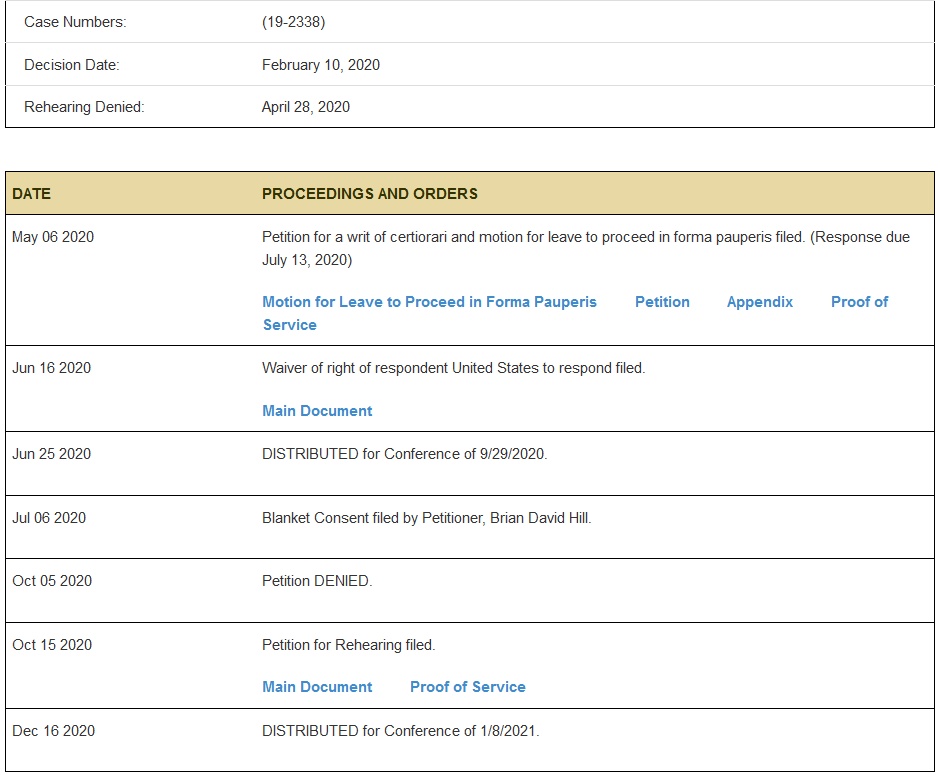Open Proof of Service for Petition for Rehearing
This screenshot has height=775, width=940.
point(468,687)
